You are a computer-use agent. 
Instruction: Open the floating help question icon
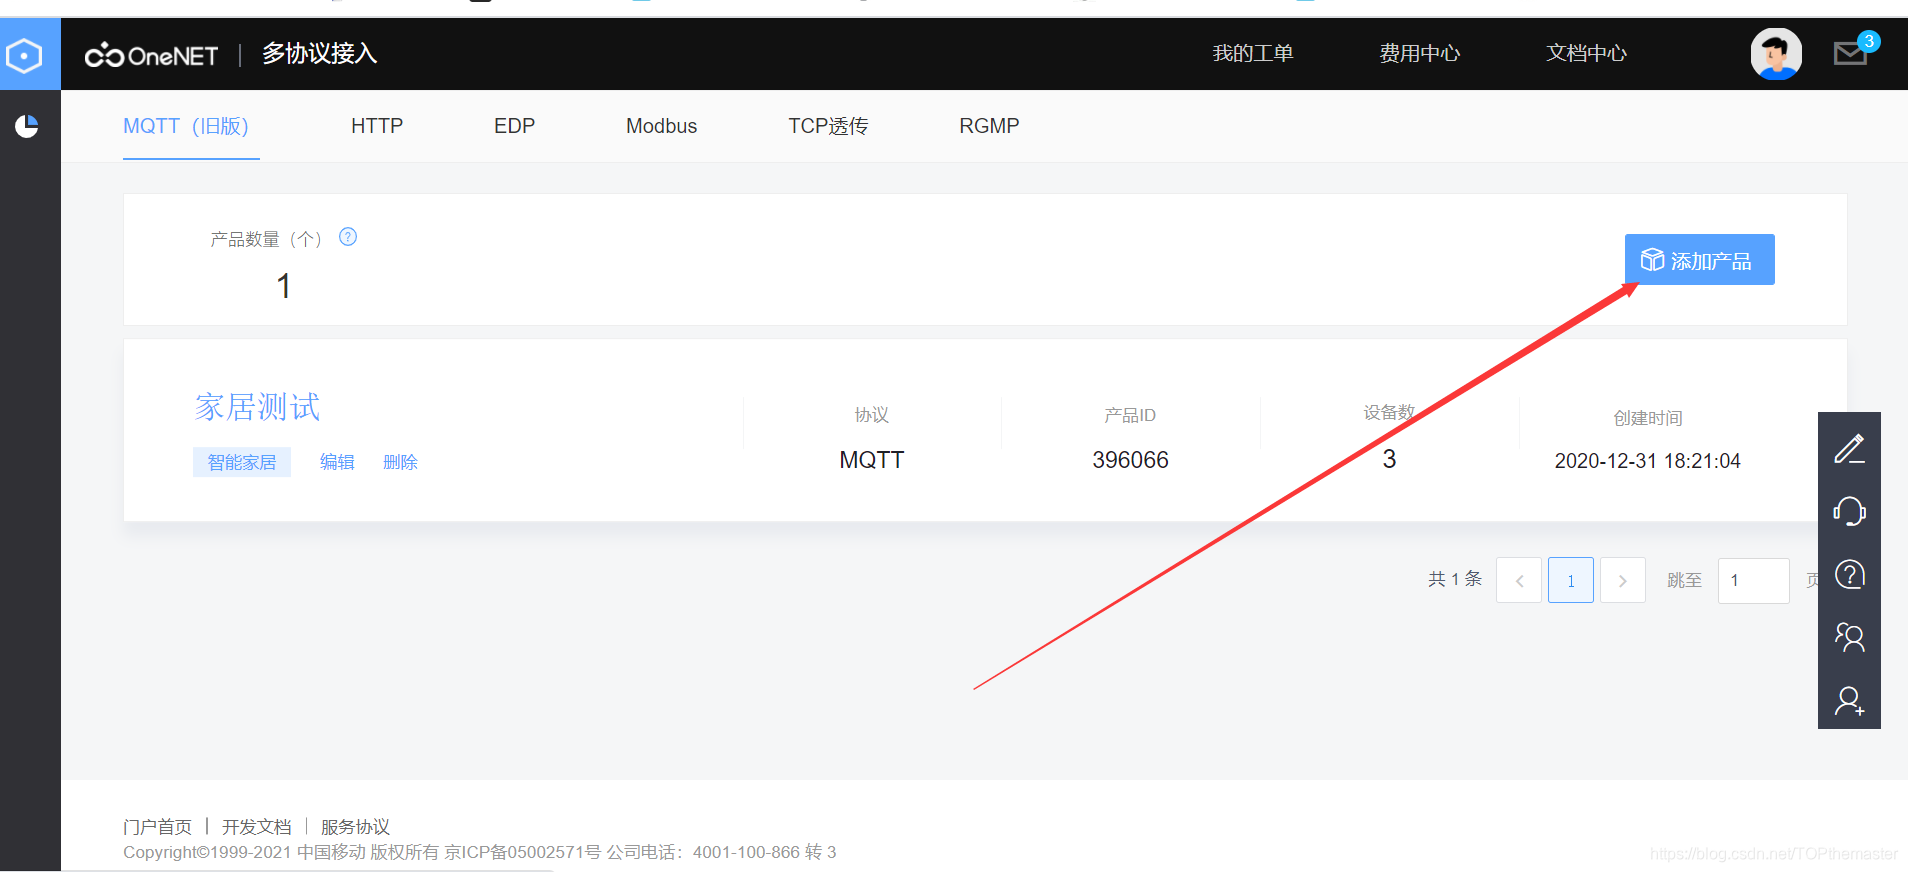[x=1849, y=575]
